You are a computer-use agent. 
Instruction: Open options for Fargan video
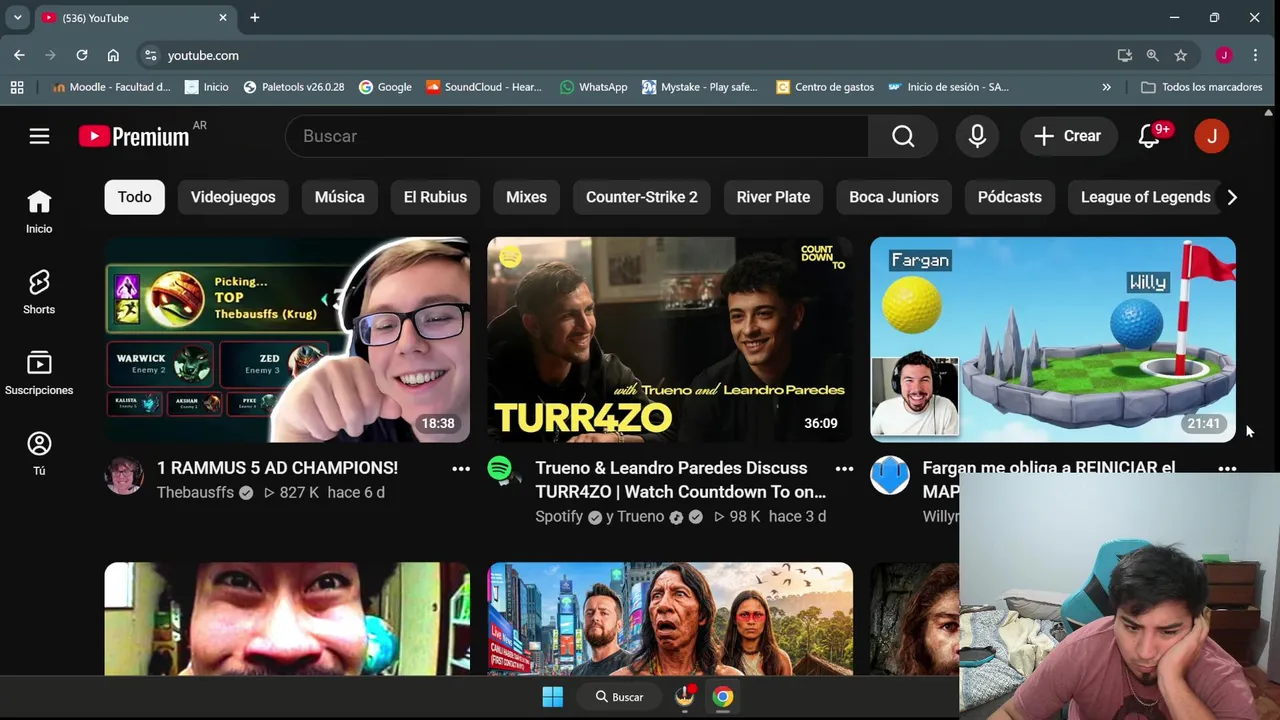pyautogui.click(x=1227, y=468)
